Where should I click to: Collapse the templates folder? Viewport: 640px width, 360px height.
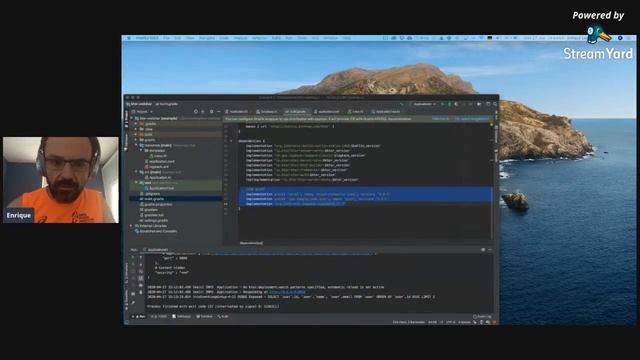[141, 151]
